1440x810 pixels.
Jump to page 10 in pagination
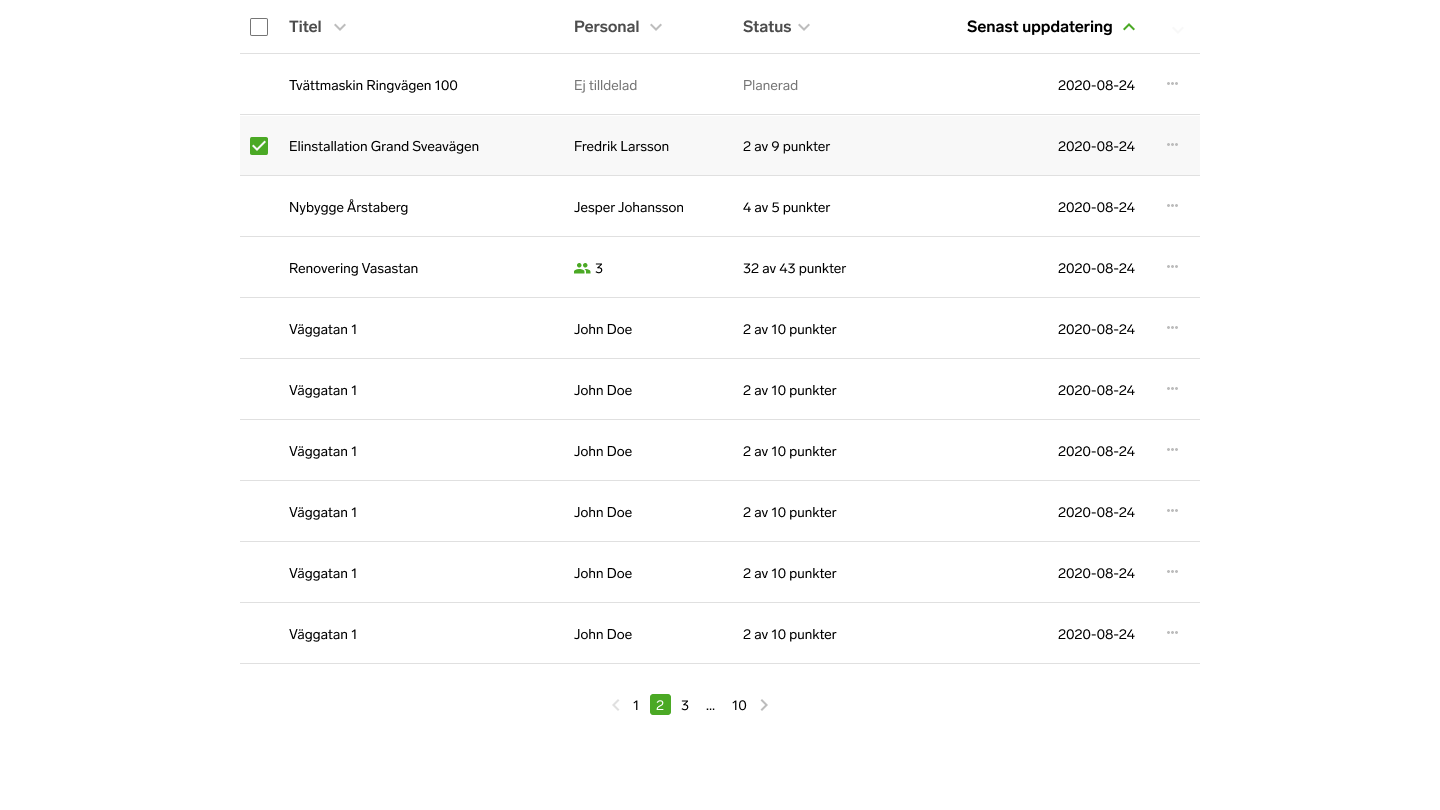(x=739, y=705)
